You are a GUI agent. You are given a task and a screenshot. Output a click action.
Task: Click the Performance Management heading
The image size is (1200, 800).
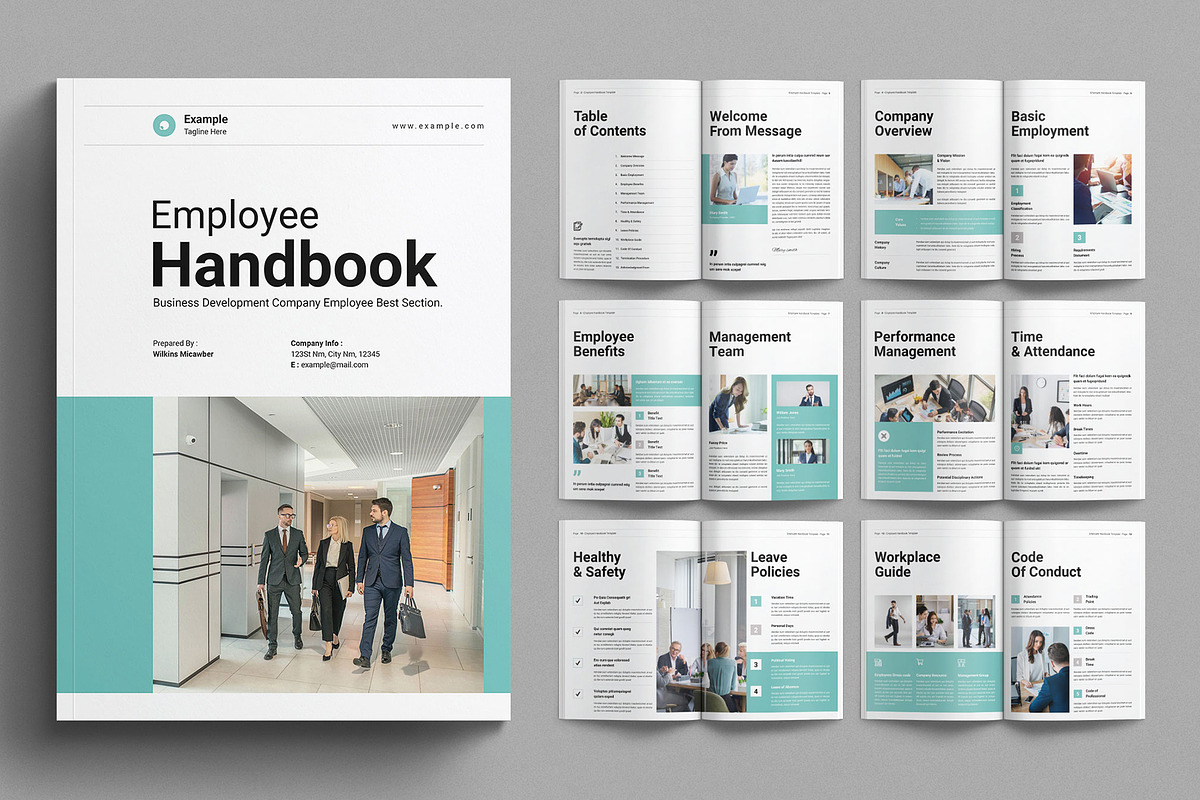tap(915, 344)
